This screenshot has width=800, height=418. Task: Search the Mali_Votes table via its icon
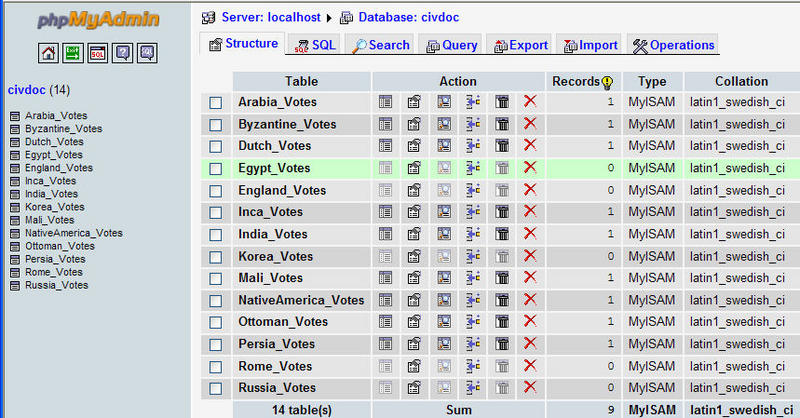point(444,278)
